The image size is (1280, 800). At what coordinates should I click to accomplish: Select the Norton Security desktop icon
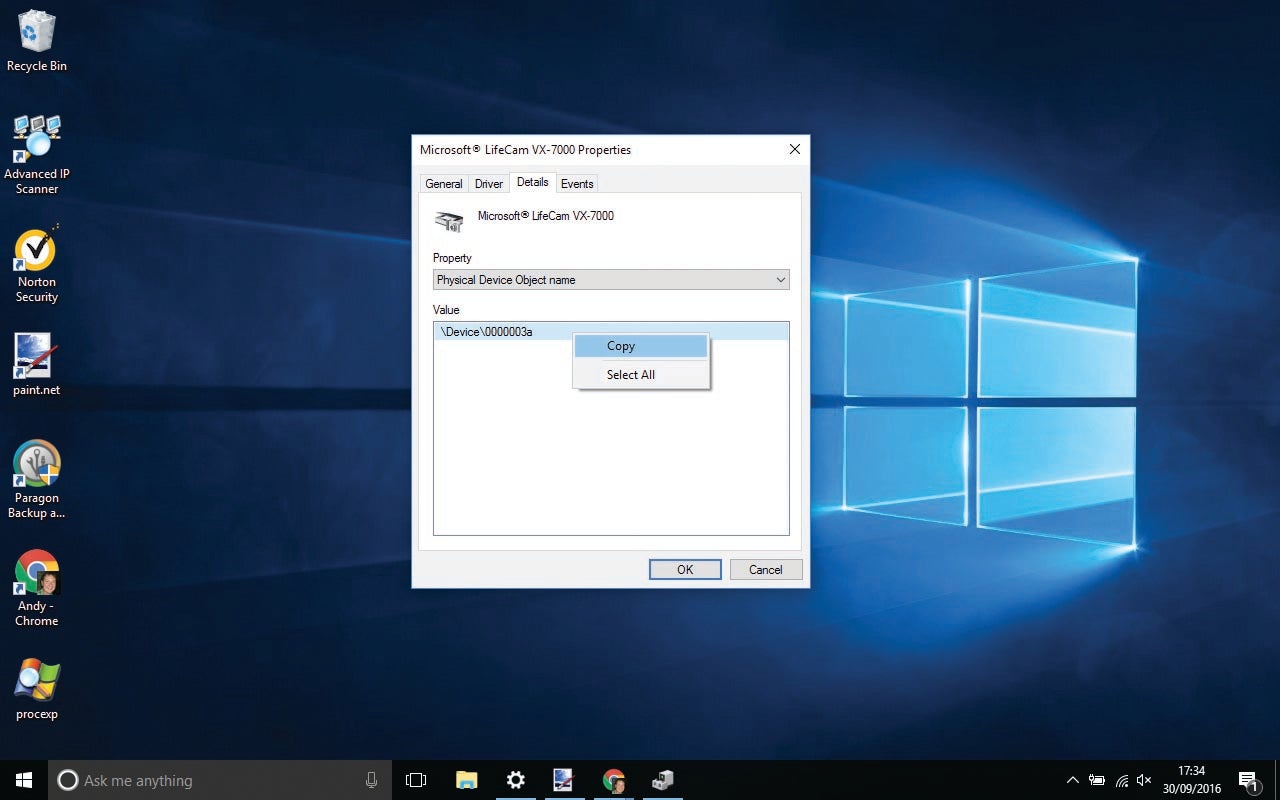point(37,265)
